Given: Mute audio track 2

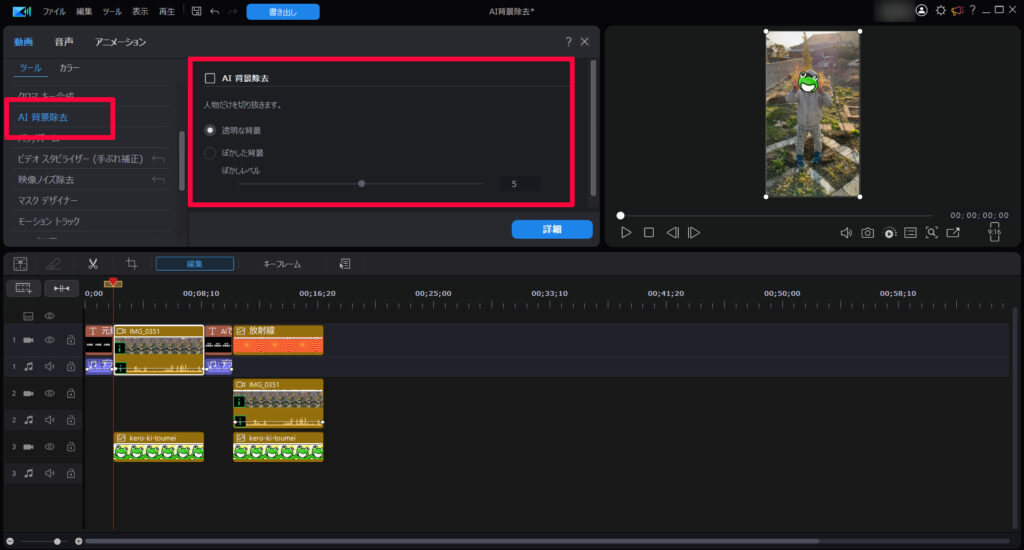Looking at the screenshot, I should click(50, 420).
